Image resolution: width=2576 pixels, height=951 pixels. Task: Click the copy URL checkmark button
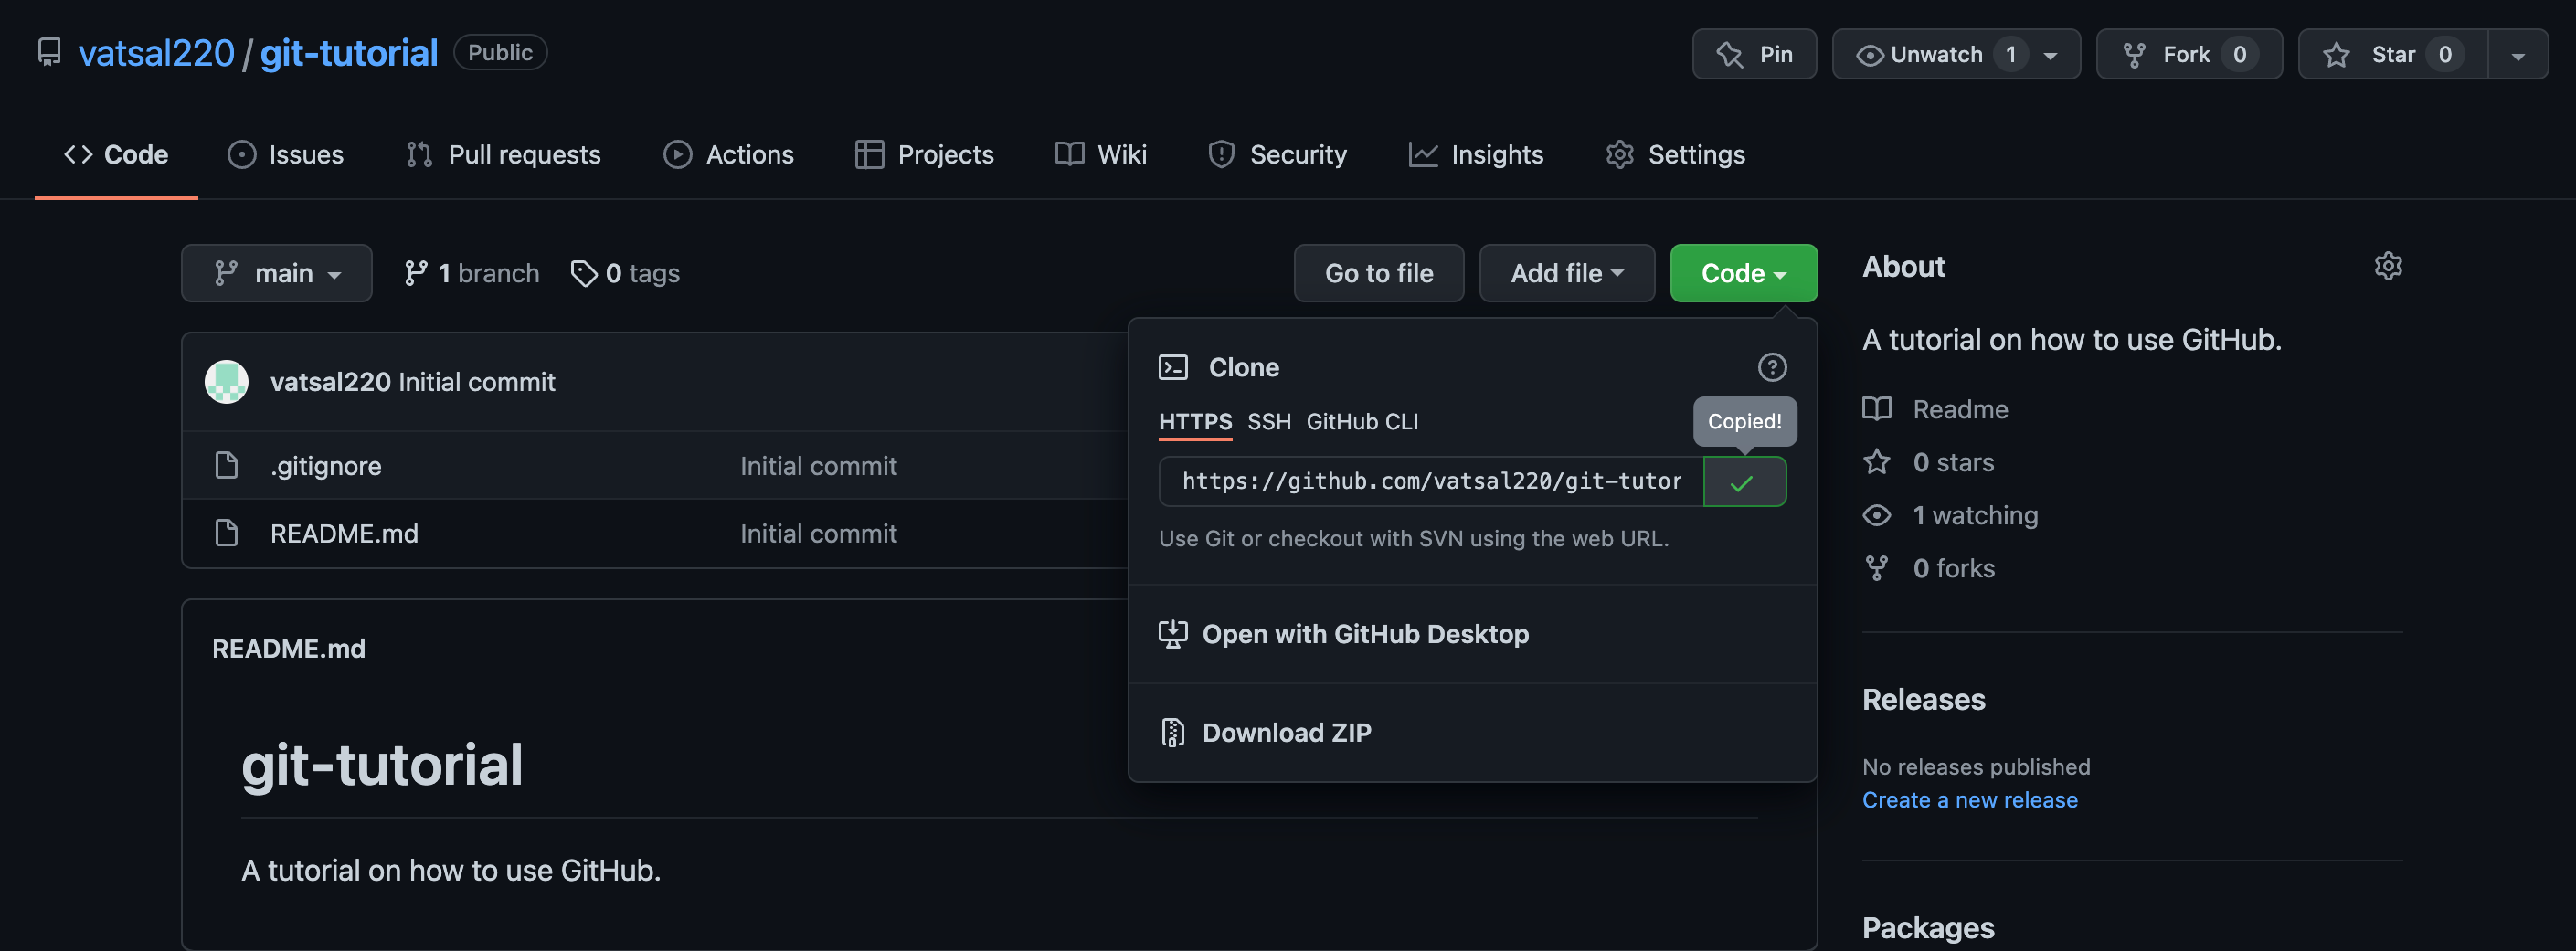click(1744, 482)
